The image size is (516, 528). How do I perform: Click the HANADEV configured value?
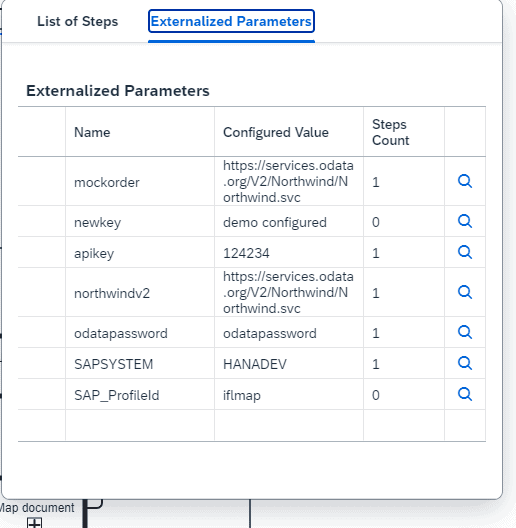point(255,364)
